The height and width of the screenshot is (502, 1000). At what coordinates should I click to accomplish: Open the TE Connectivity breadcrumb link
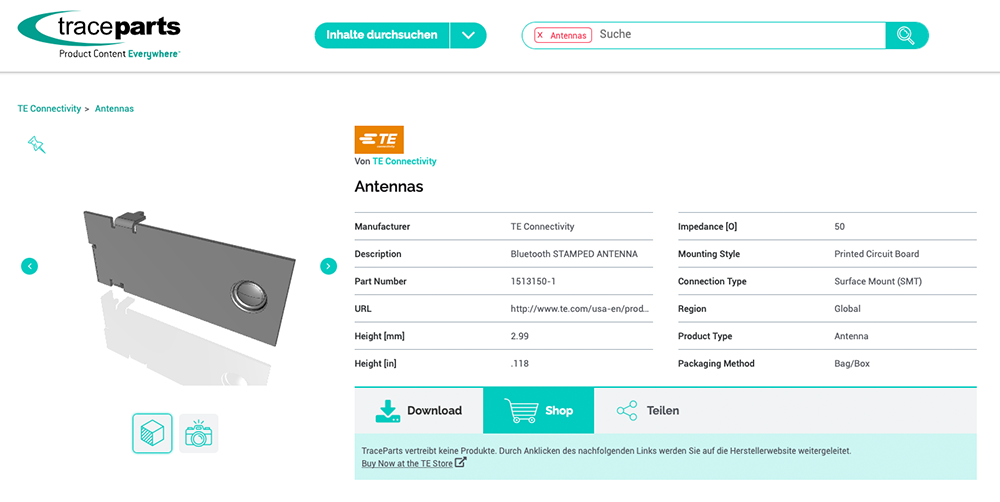[49, 108]
